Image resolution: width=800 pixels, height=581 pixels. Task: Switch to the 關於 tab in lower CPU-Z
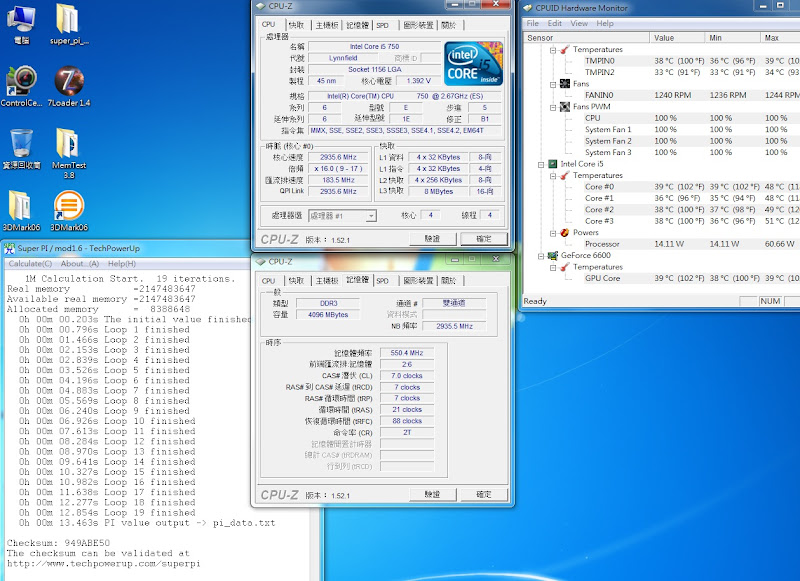[x=448, y=281]
